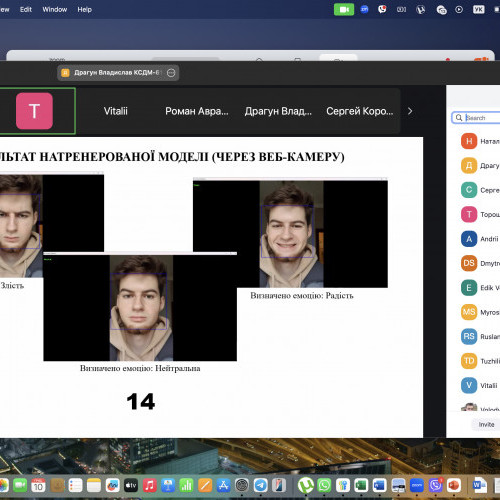The image size is (500, 500).
Task: Select Драгун Влад... participant tile
Action: [278, 111]
